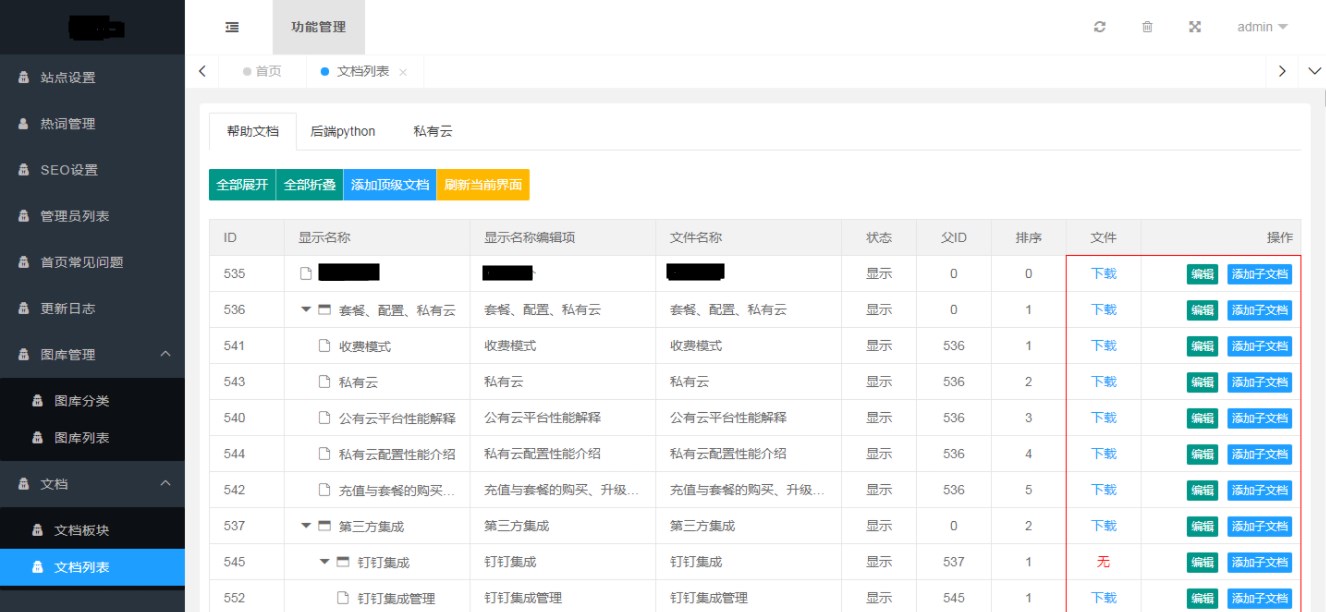Viewport: 1326px width, 612px height.
Task: Download the file for 收费模式 row
Action: click(x=1103, y=346)
